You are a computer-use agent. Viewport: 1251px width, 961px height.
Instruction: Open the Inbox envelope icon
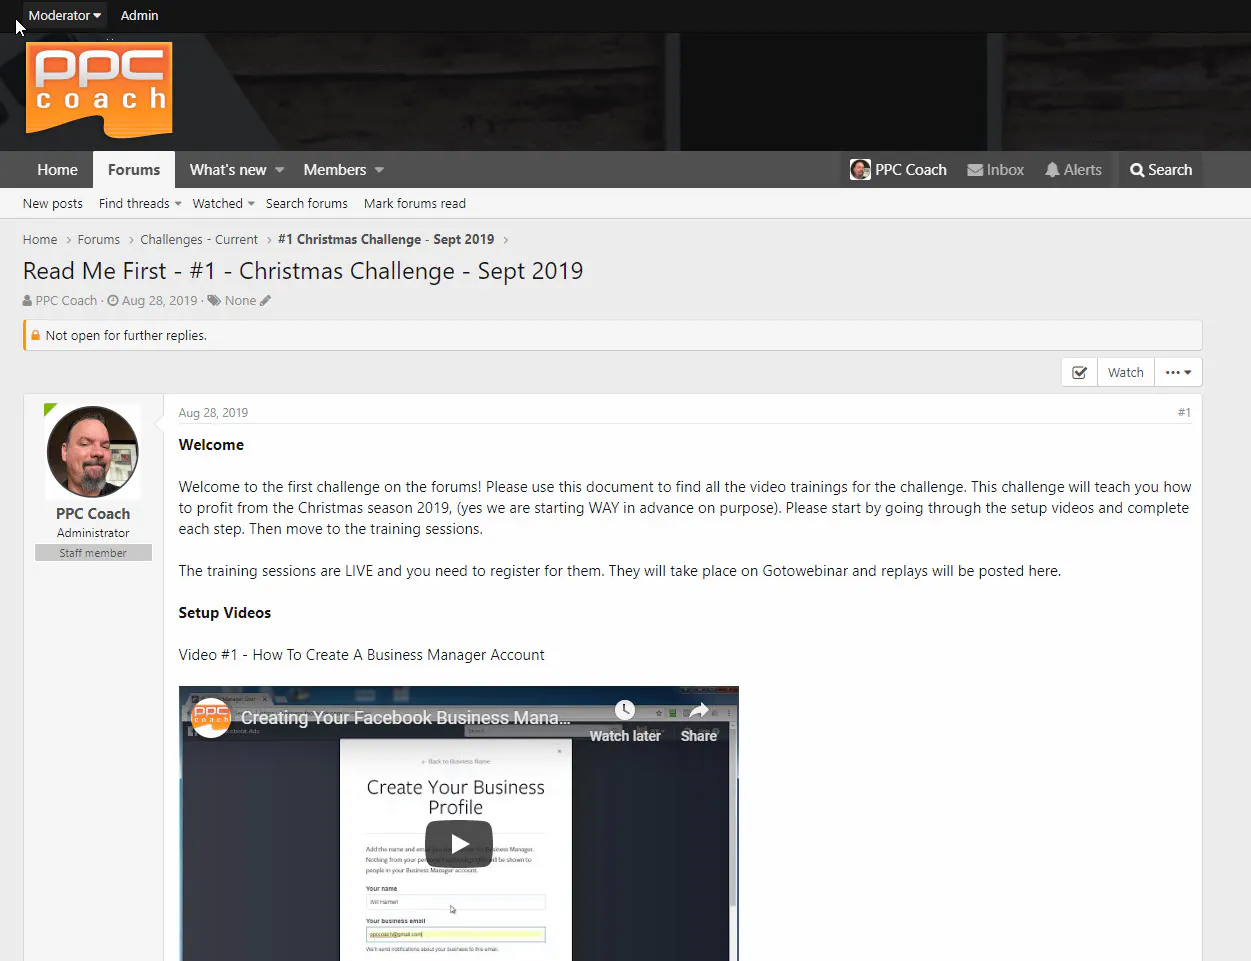click(x=975, y=170)
